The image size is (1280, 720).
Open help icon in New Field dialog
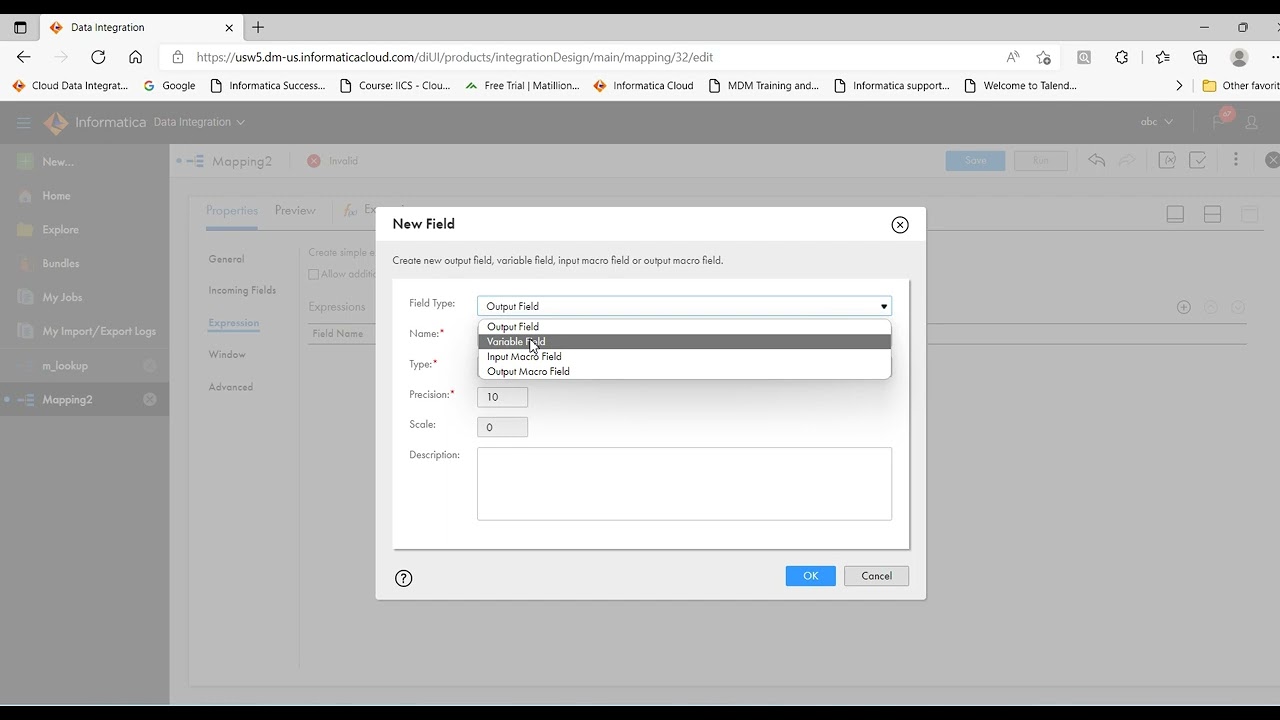click(x=404, y=578)
